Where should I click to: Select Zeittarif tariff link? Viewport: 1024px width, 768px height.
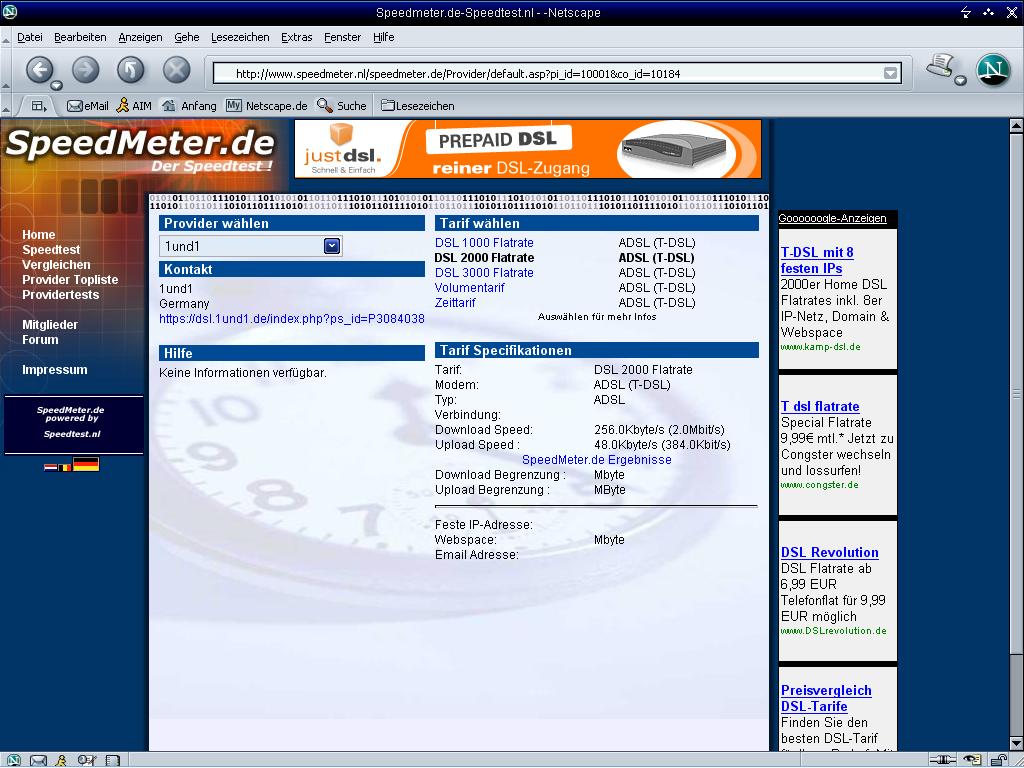coord(455,302)
